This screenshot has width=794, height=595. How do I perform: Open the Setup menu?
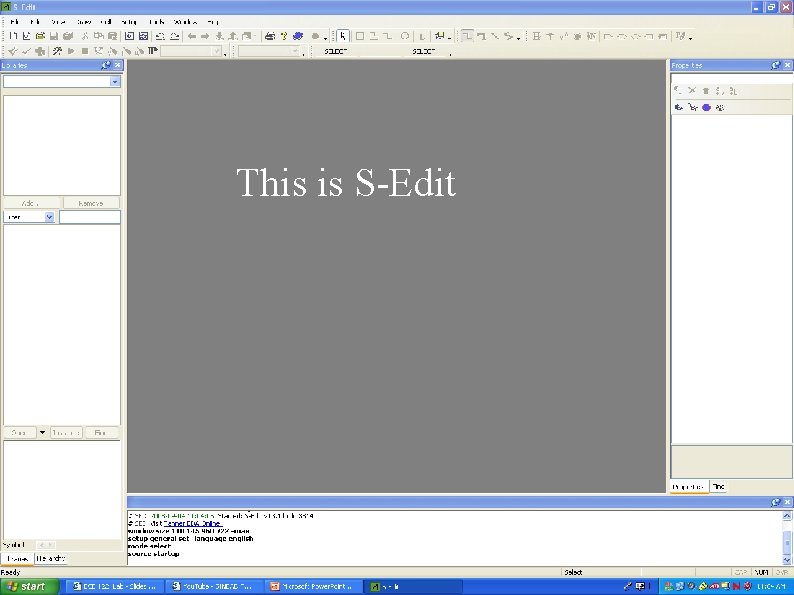tap(129, 22)
